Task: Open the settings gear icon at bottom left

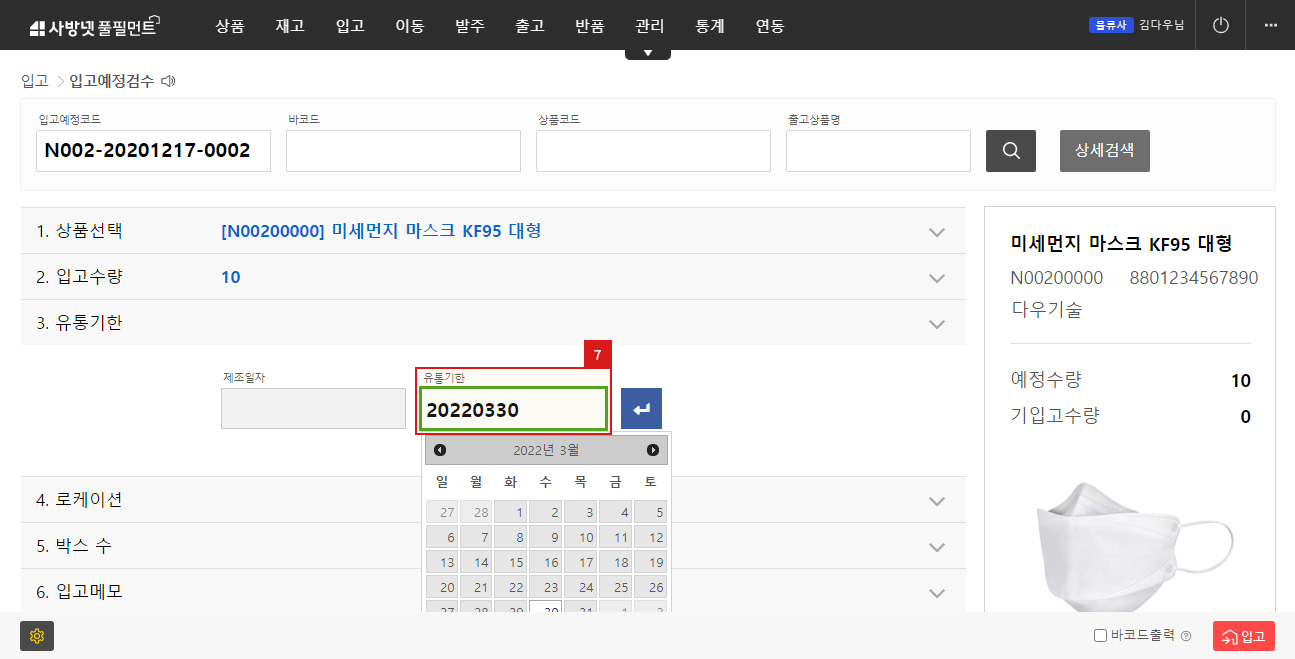Action: tap(37, 635)
